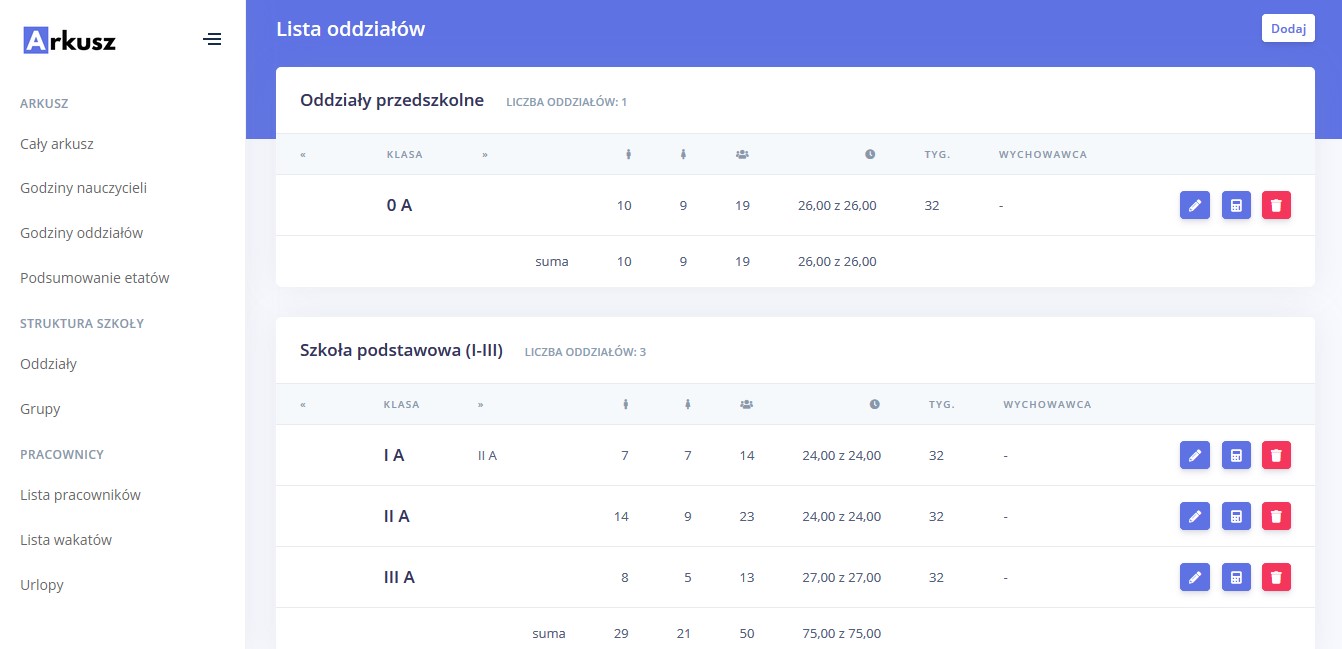Delete class III A with trash icon
The height and width of the screenshot is (649, 1342).
point(1276,577)
